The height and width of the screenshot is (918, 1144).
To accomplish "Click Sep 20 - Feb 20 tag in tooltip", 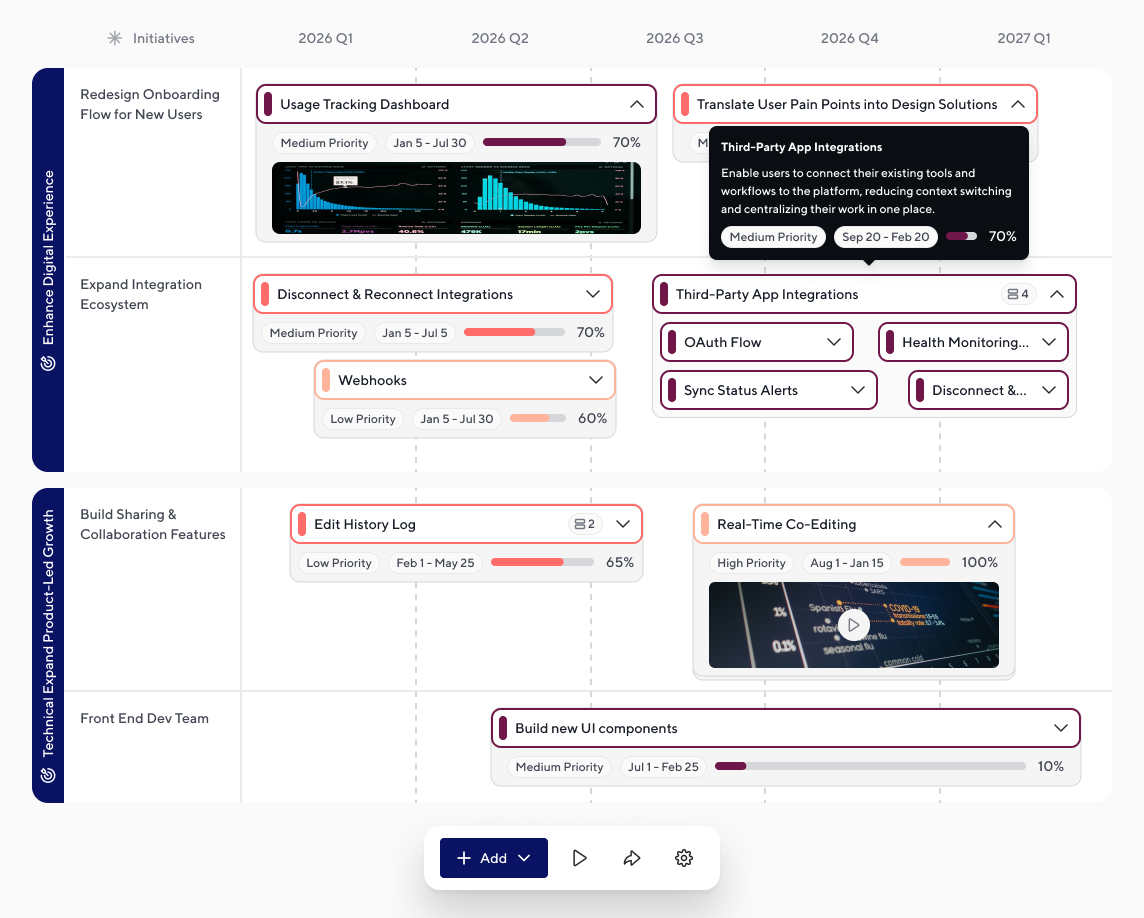I will point(886,236).
